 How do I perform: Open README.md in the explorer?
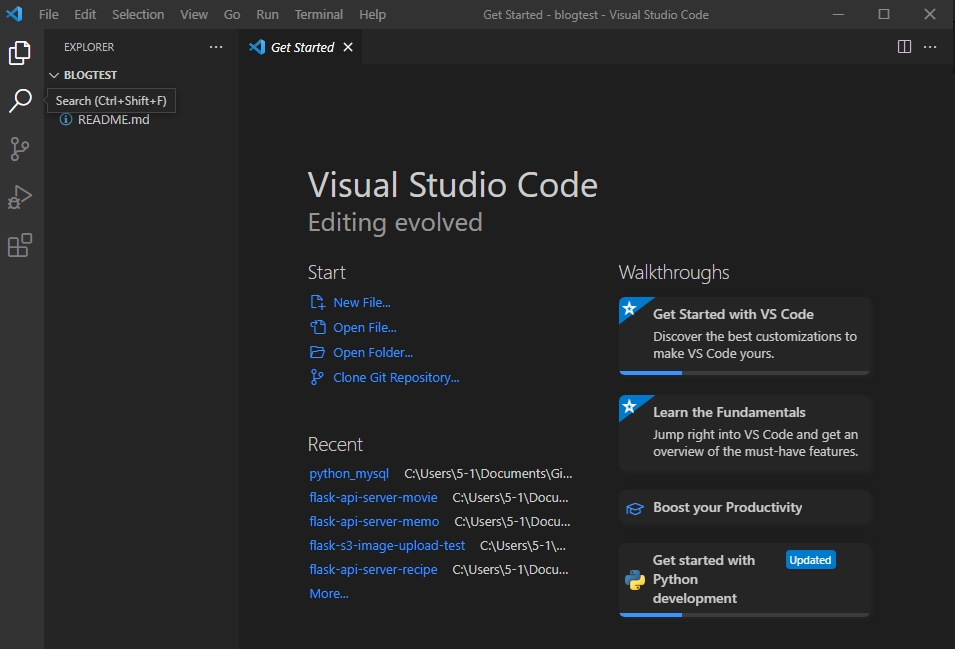point(113,119)
